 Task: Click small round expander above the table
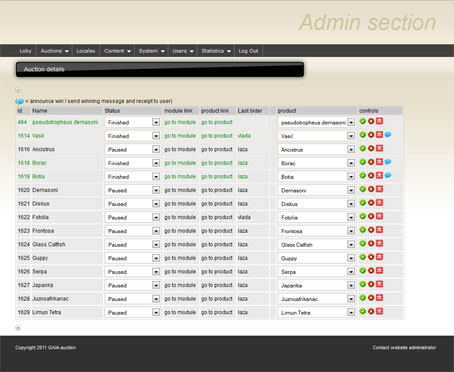18,90
